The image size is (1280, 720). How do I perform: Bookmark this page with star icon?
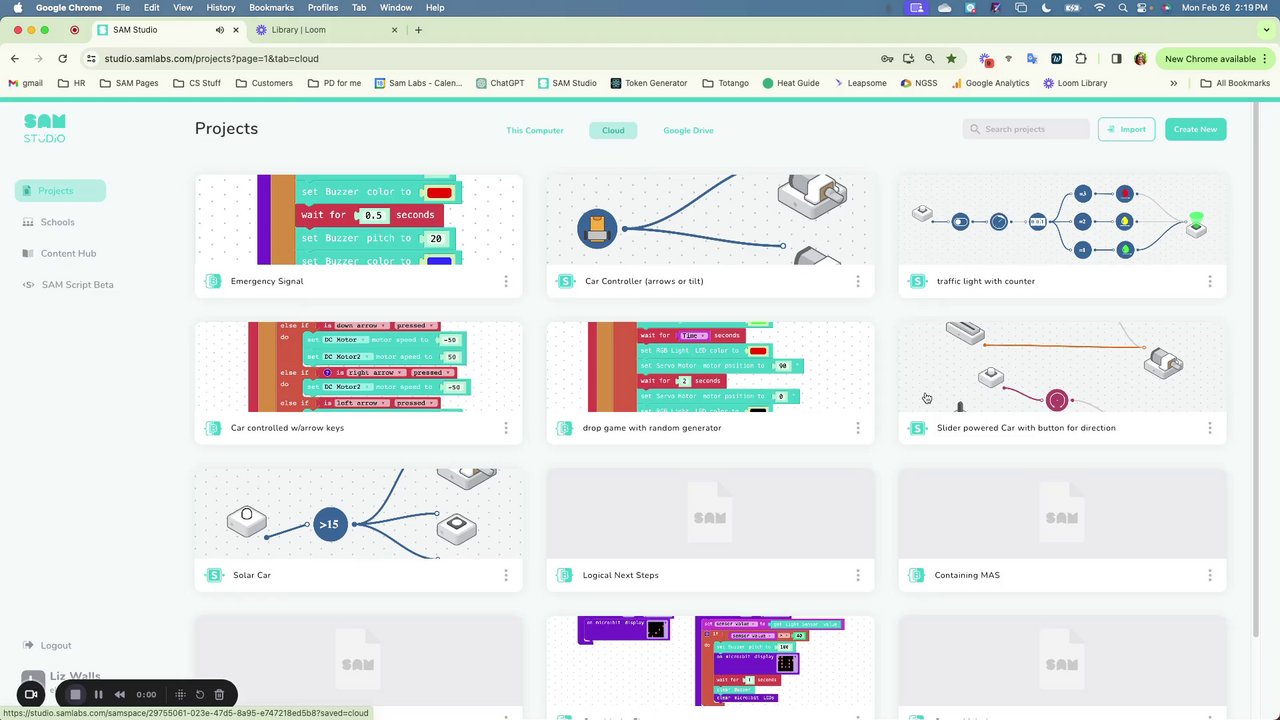(x=951, y=59)
